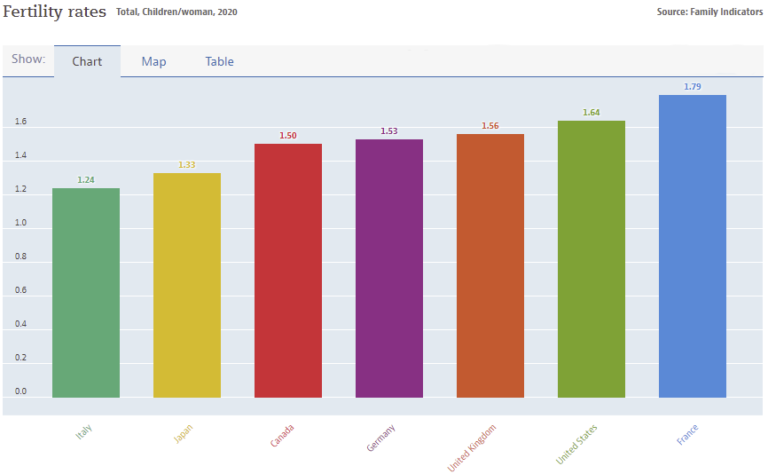The height and width of the screenshot is (474, 768).
Task: Click the Italy axis label
Action: [x=86, y=431]
